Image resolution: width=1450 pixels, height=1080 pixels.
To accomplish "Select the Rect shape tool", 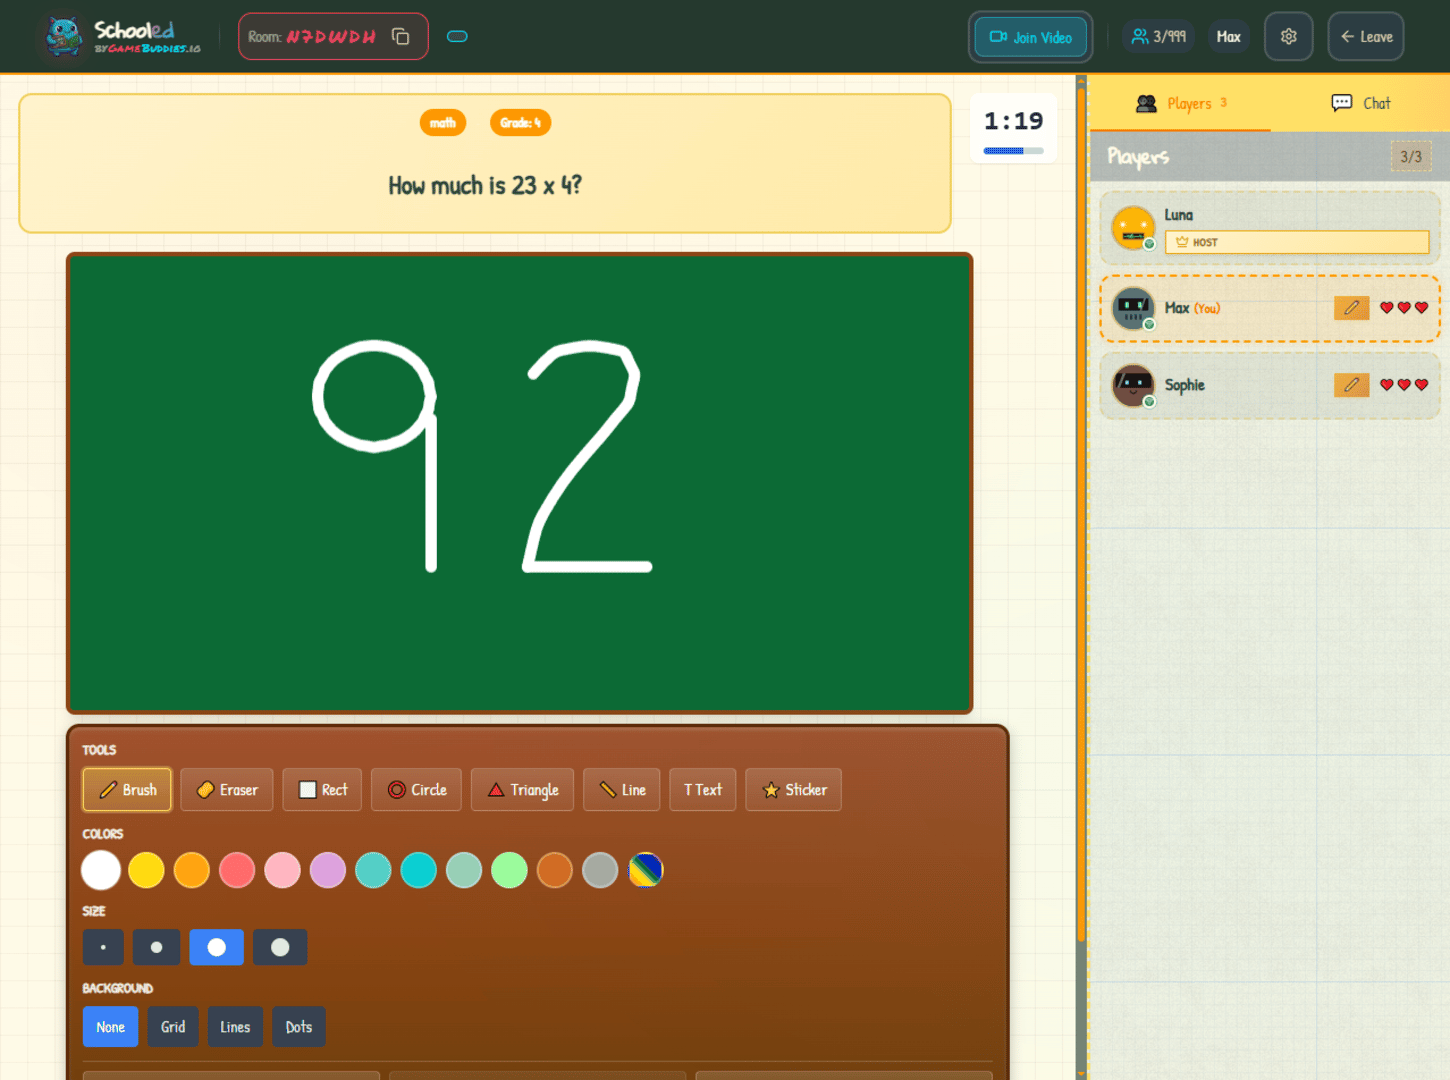I will 322,790.
